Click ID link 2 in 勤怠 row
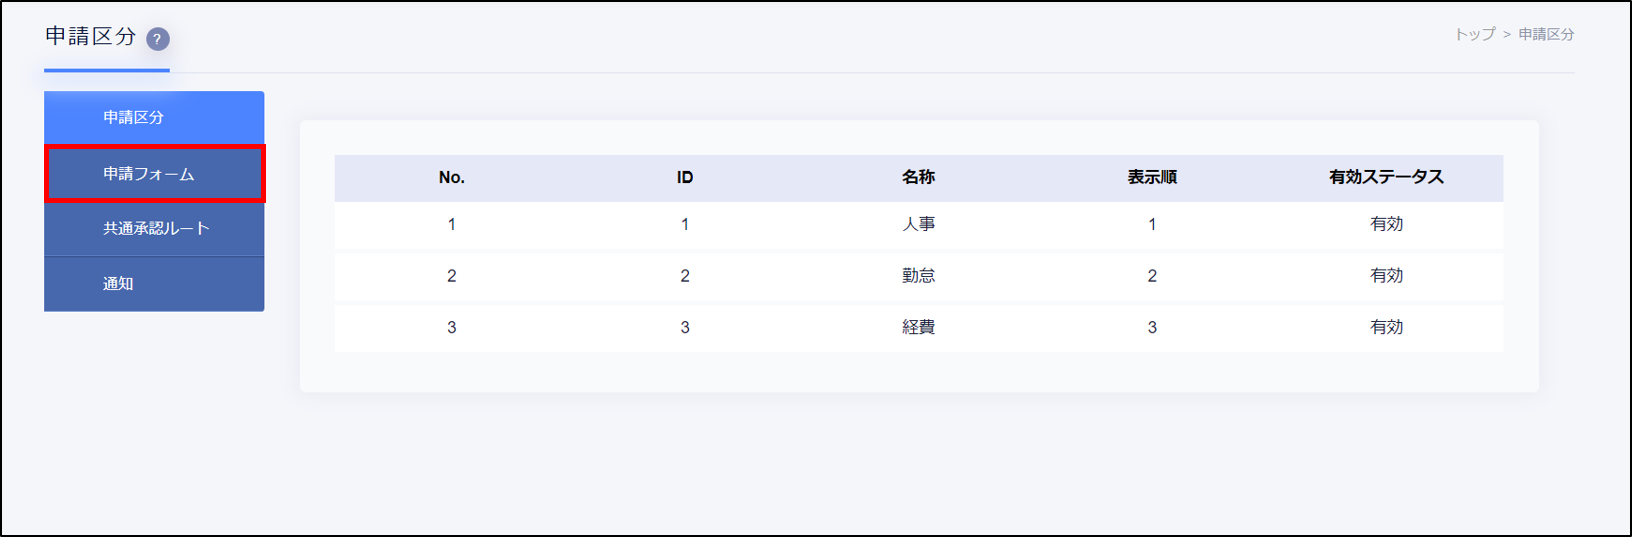This screenshot has width=1632, height=537. tap(685, 276)
